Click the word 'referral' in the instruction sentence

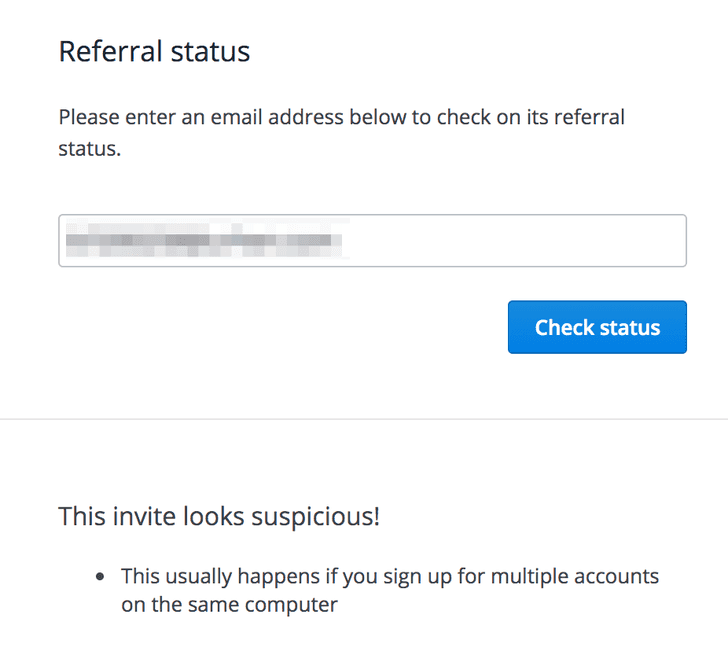(590, 117)
